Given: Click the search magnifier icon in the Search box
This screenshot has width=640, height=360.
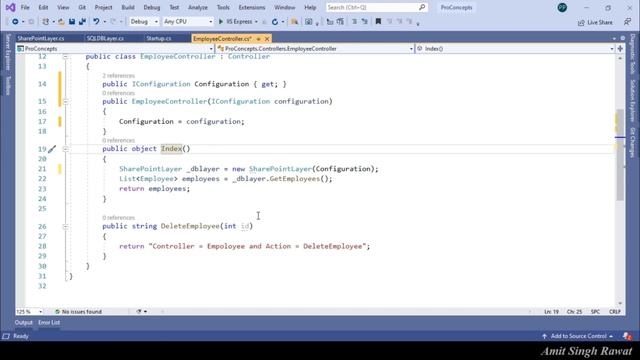Looking at the screenshot, I should pos(422,7).
